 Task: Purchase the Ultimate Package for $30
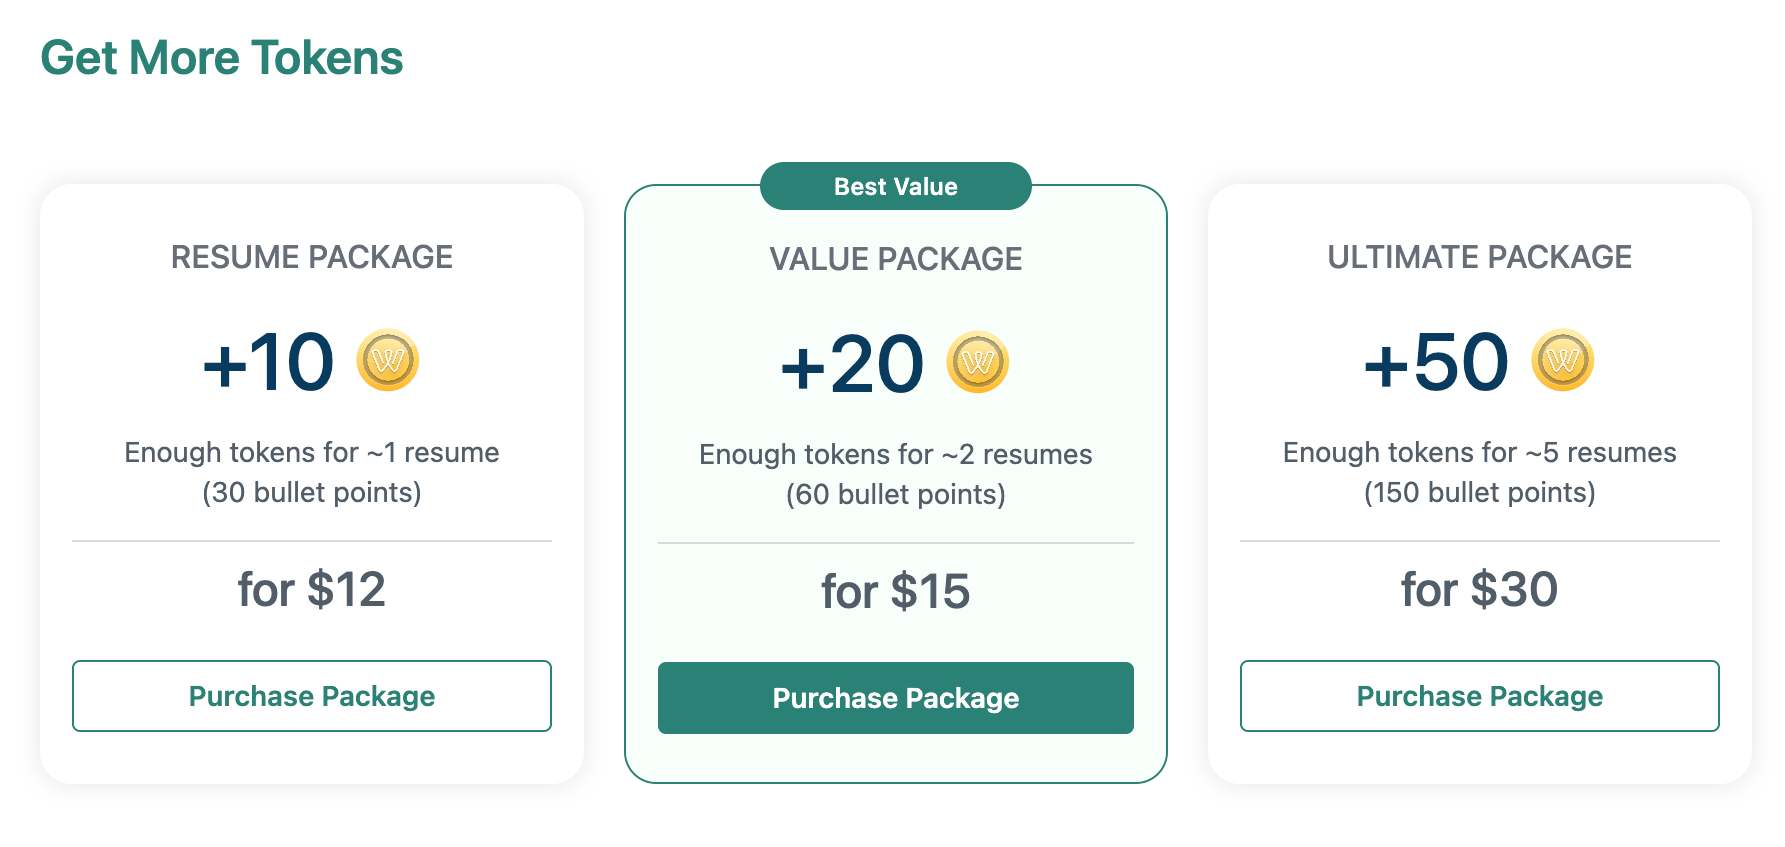pos(1479,696)
